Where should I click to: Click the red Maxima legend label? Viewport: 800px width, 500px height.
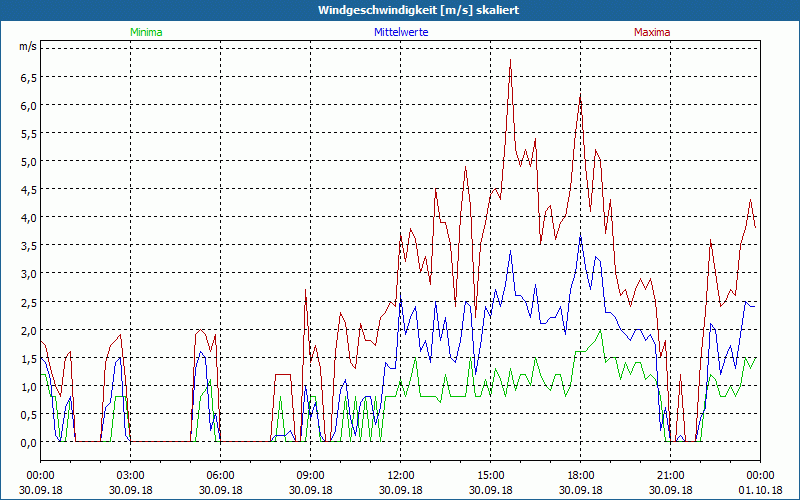[x=652, y=32]
